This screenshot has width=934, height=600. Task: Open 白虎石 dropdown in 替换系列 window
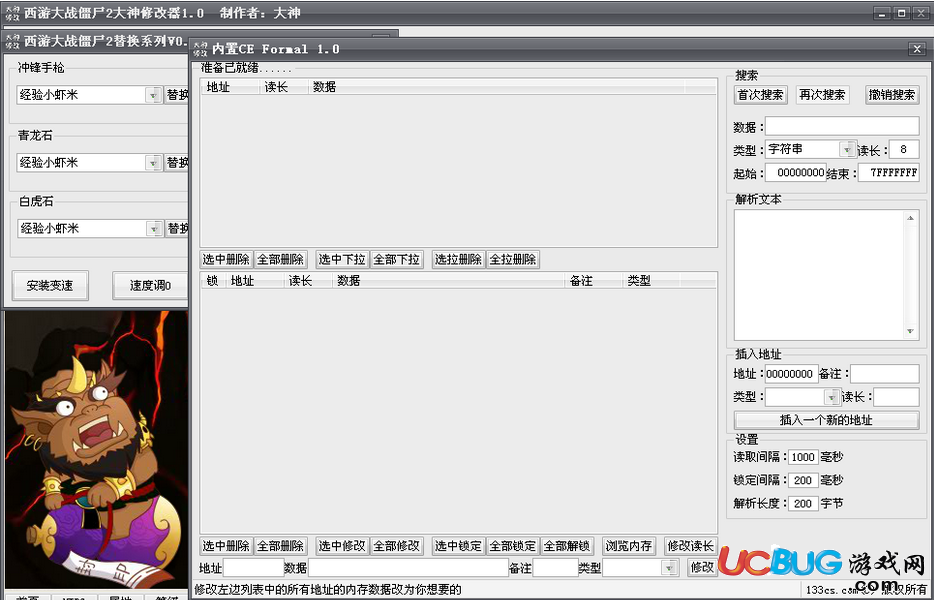coord(154,228)
